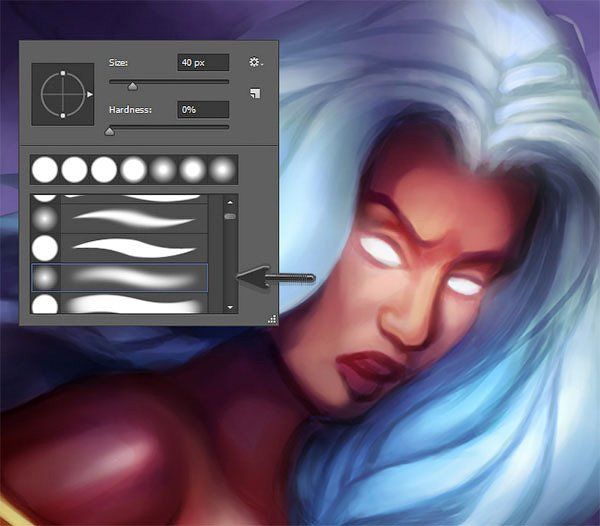Click the brush list scroll down arrow
The image size is (600, 526).
click(x=230, y=307)
